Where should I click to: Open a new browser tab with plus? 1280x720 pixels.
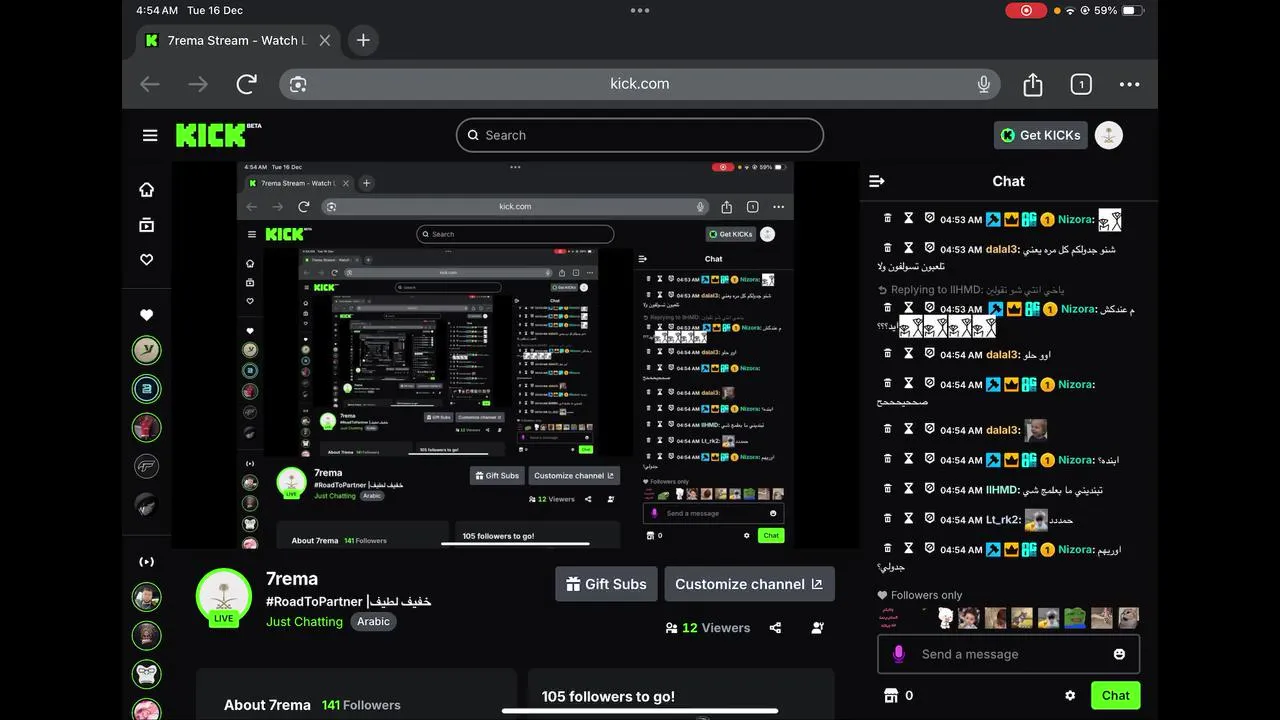(x=363, y=40)
